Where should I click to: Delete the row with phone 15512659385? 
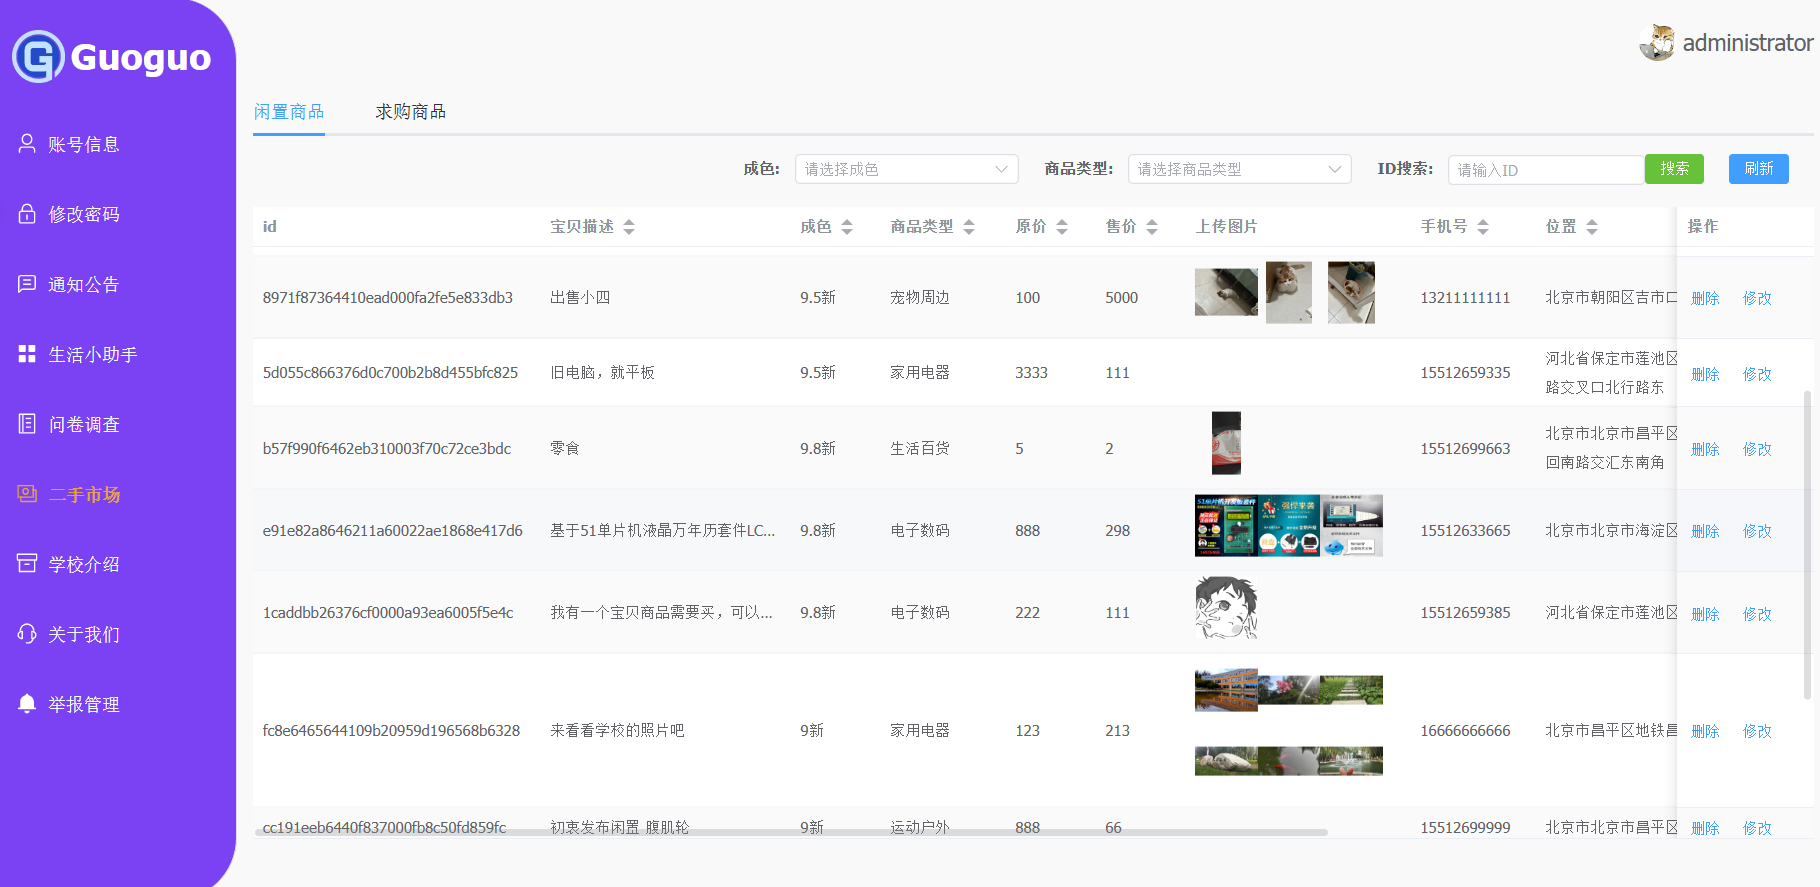click(1705, 614)
